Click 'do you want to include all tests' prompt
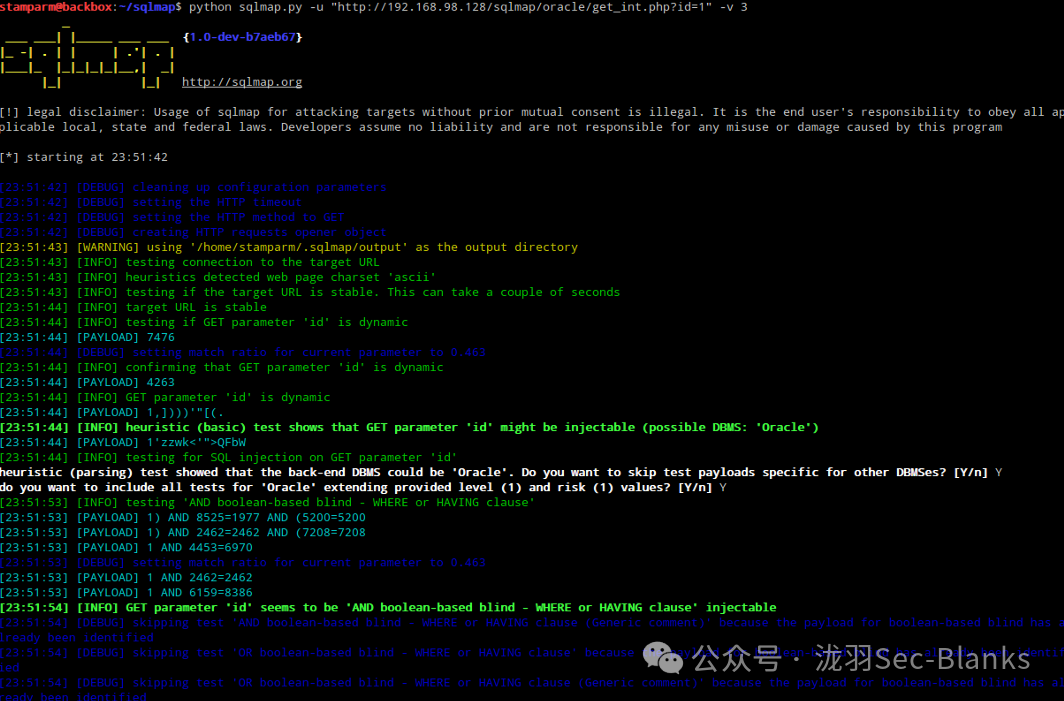Viewport: 1064px width, 701px height. [363, 487]
